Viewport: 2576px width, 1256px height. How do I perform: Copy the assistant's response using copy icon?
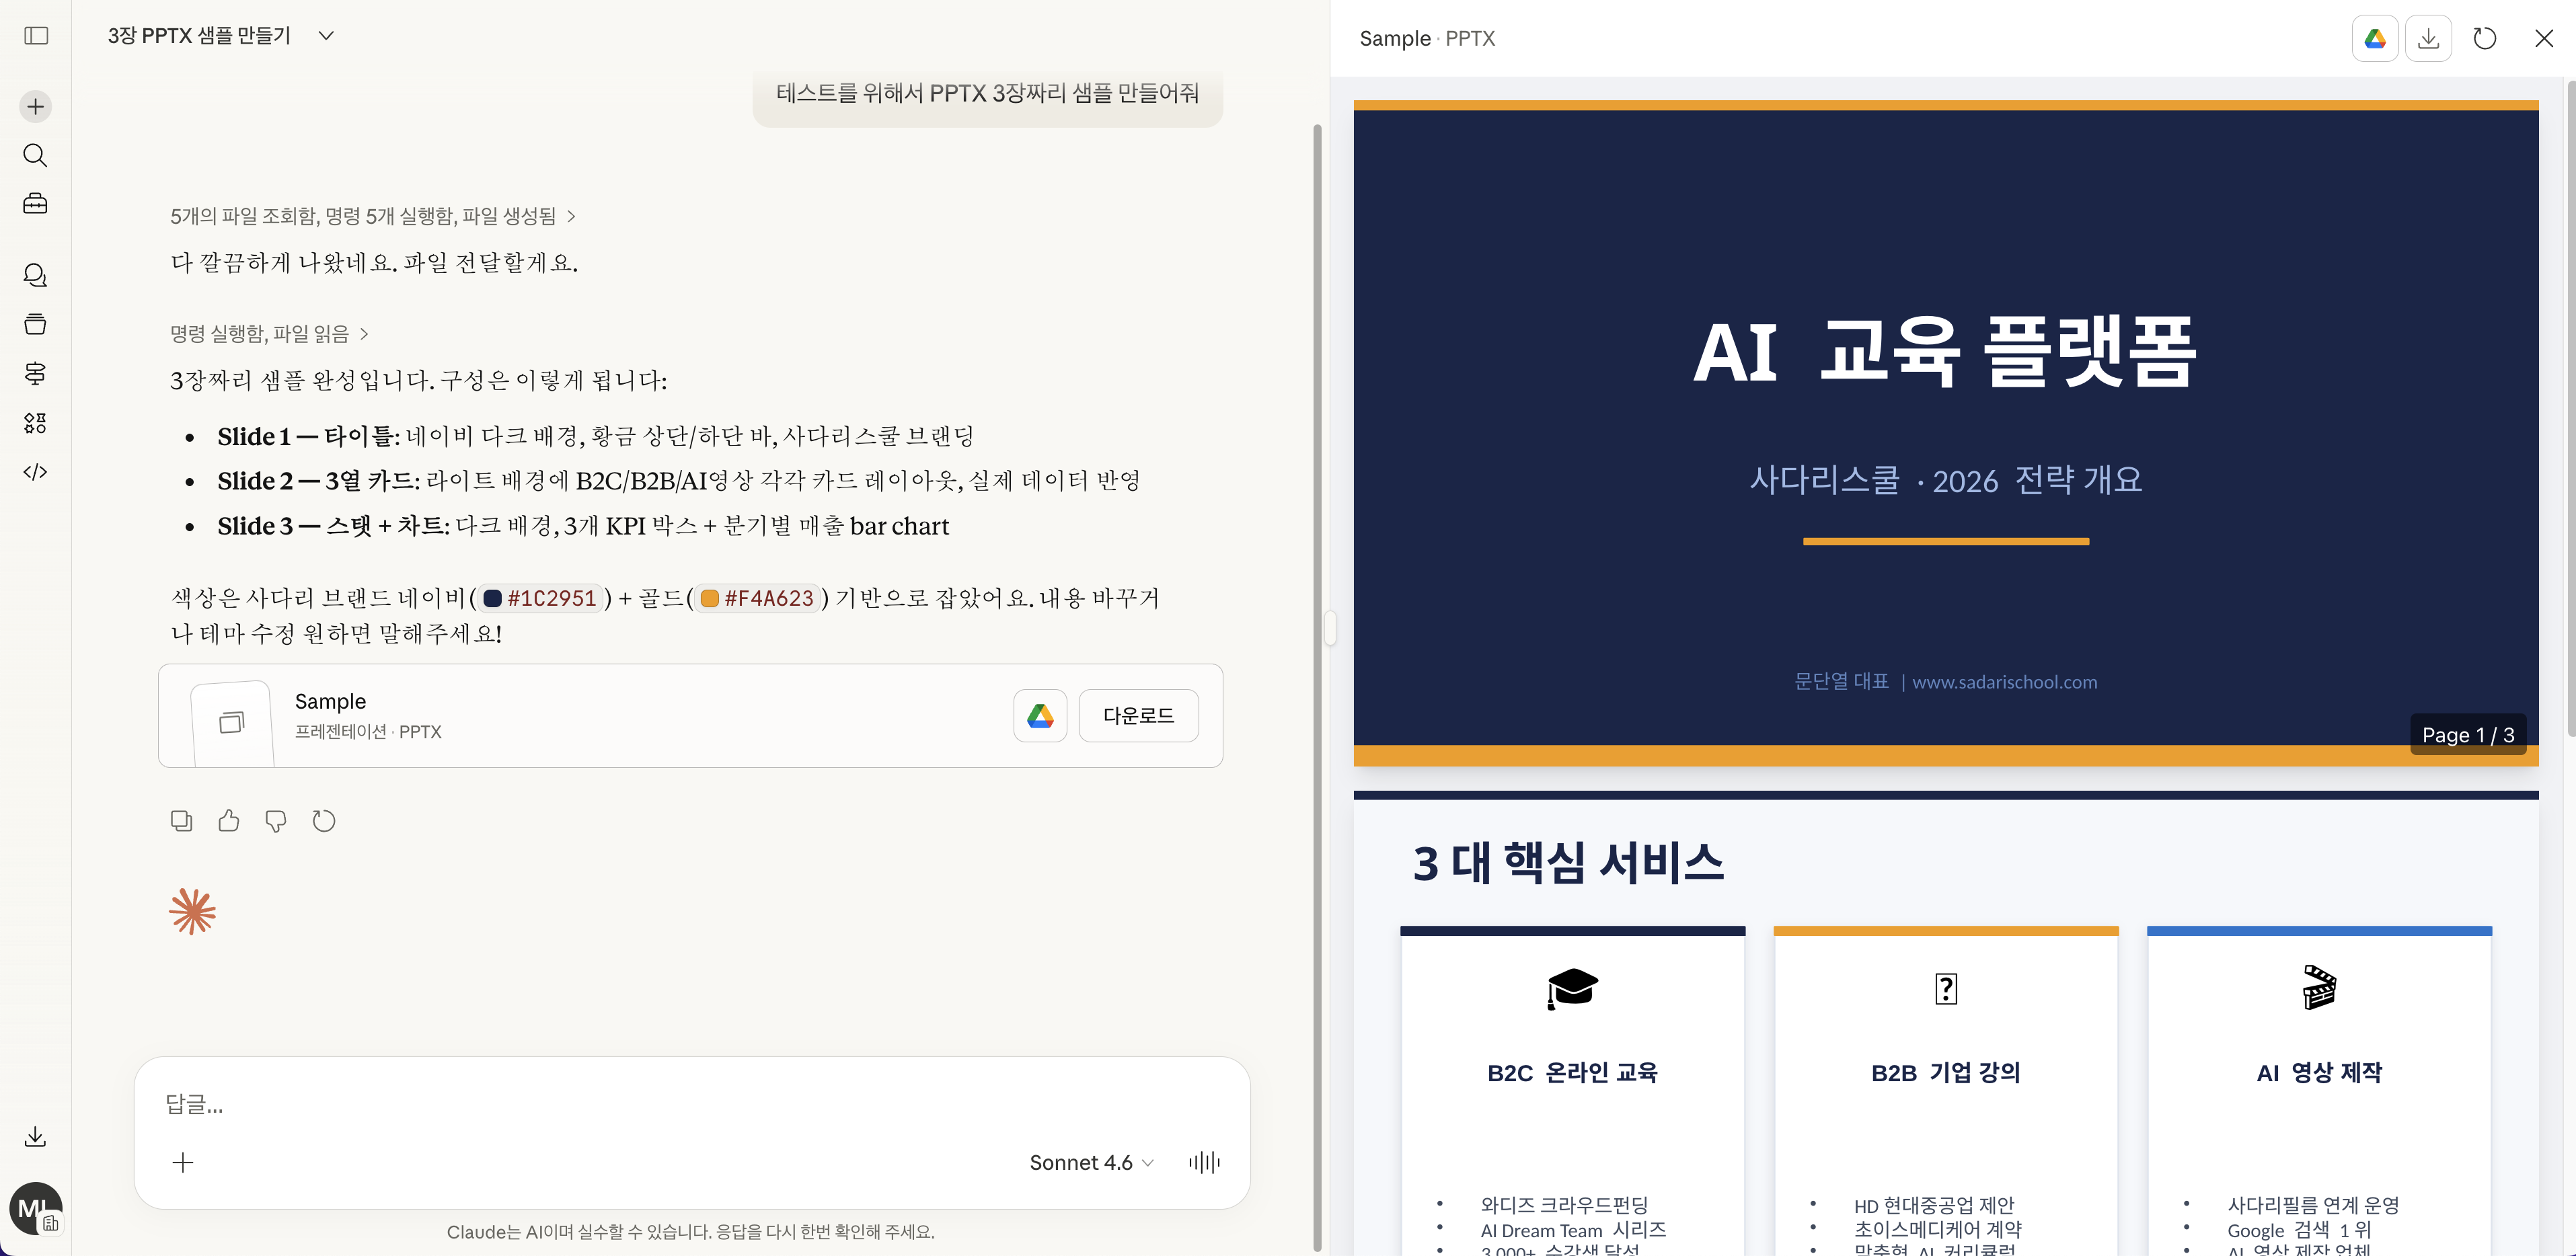(x=181, y=820)
